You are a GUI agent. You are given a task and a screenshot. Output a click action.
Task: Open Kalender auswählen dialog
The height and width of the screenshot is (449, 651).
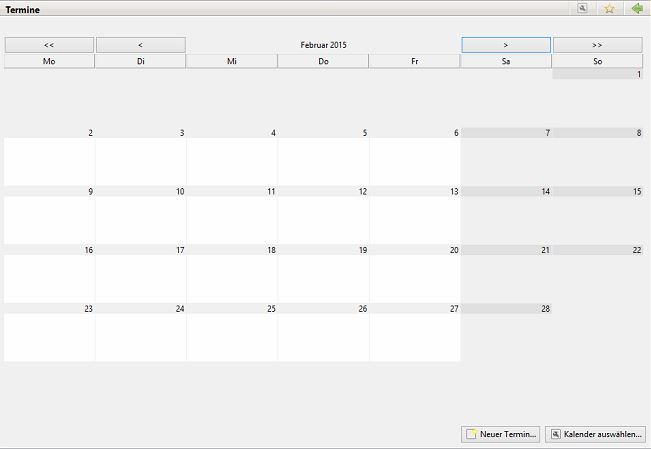click(596, 434)
